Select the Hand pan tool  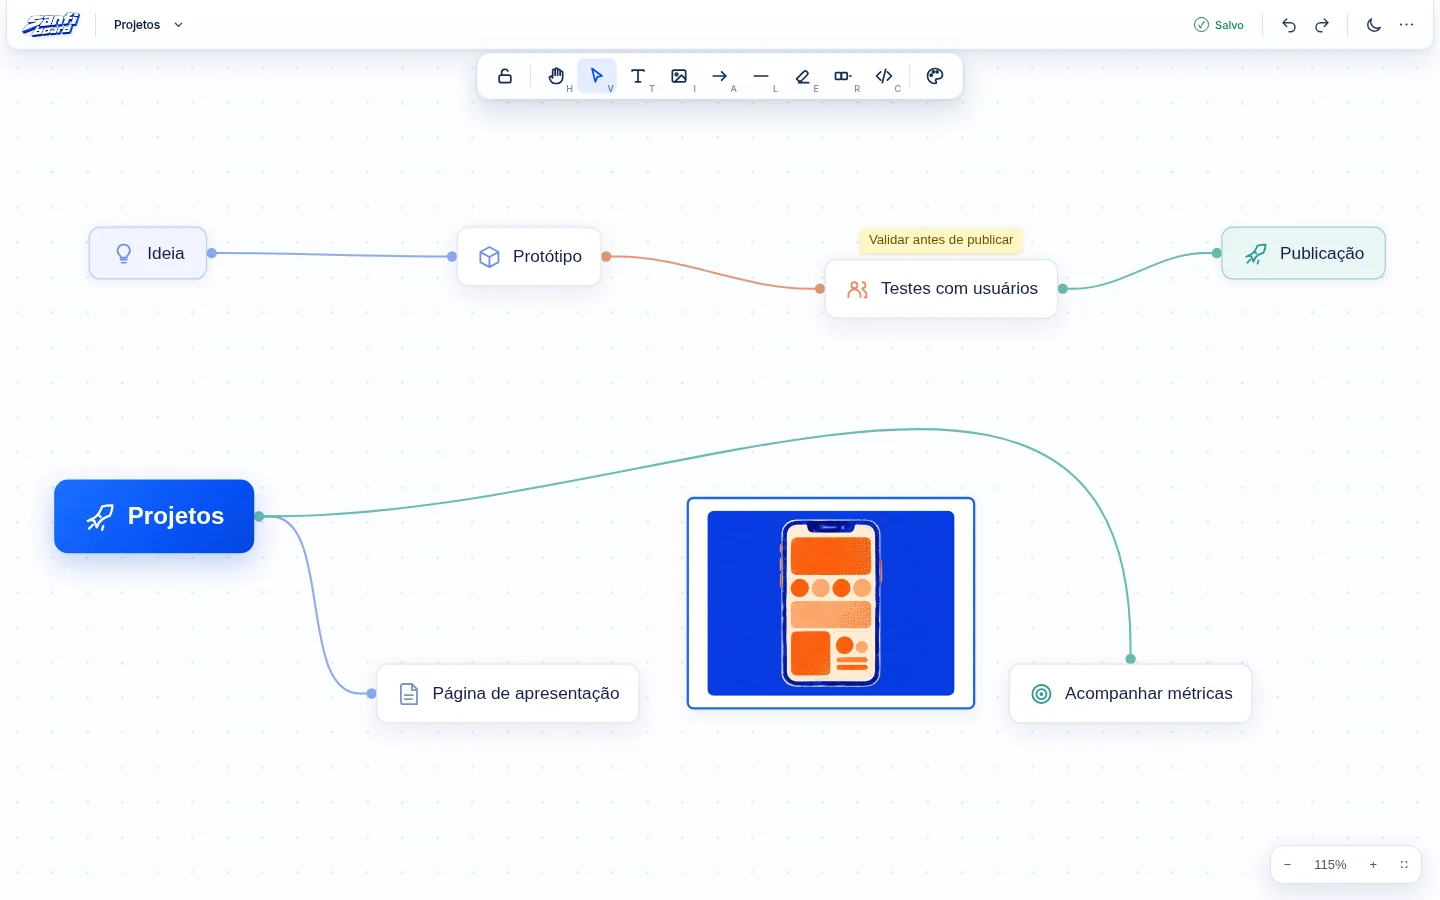(556, 76)
